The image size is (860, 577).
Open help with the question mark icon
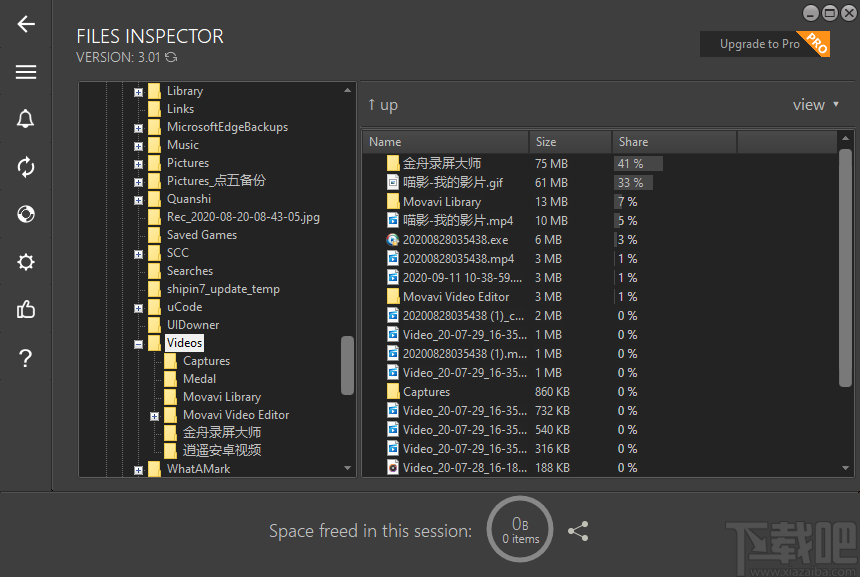(26, 358)
